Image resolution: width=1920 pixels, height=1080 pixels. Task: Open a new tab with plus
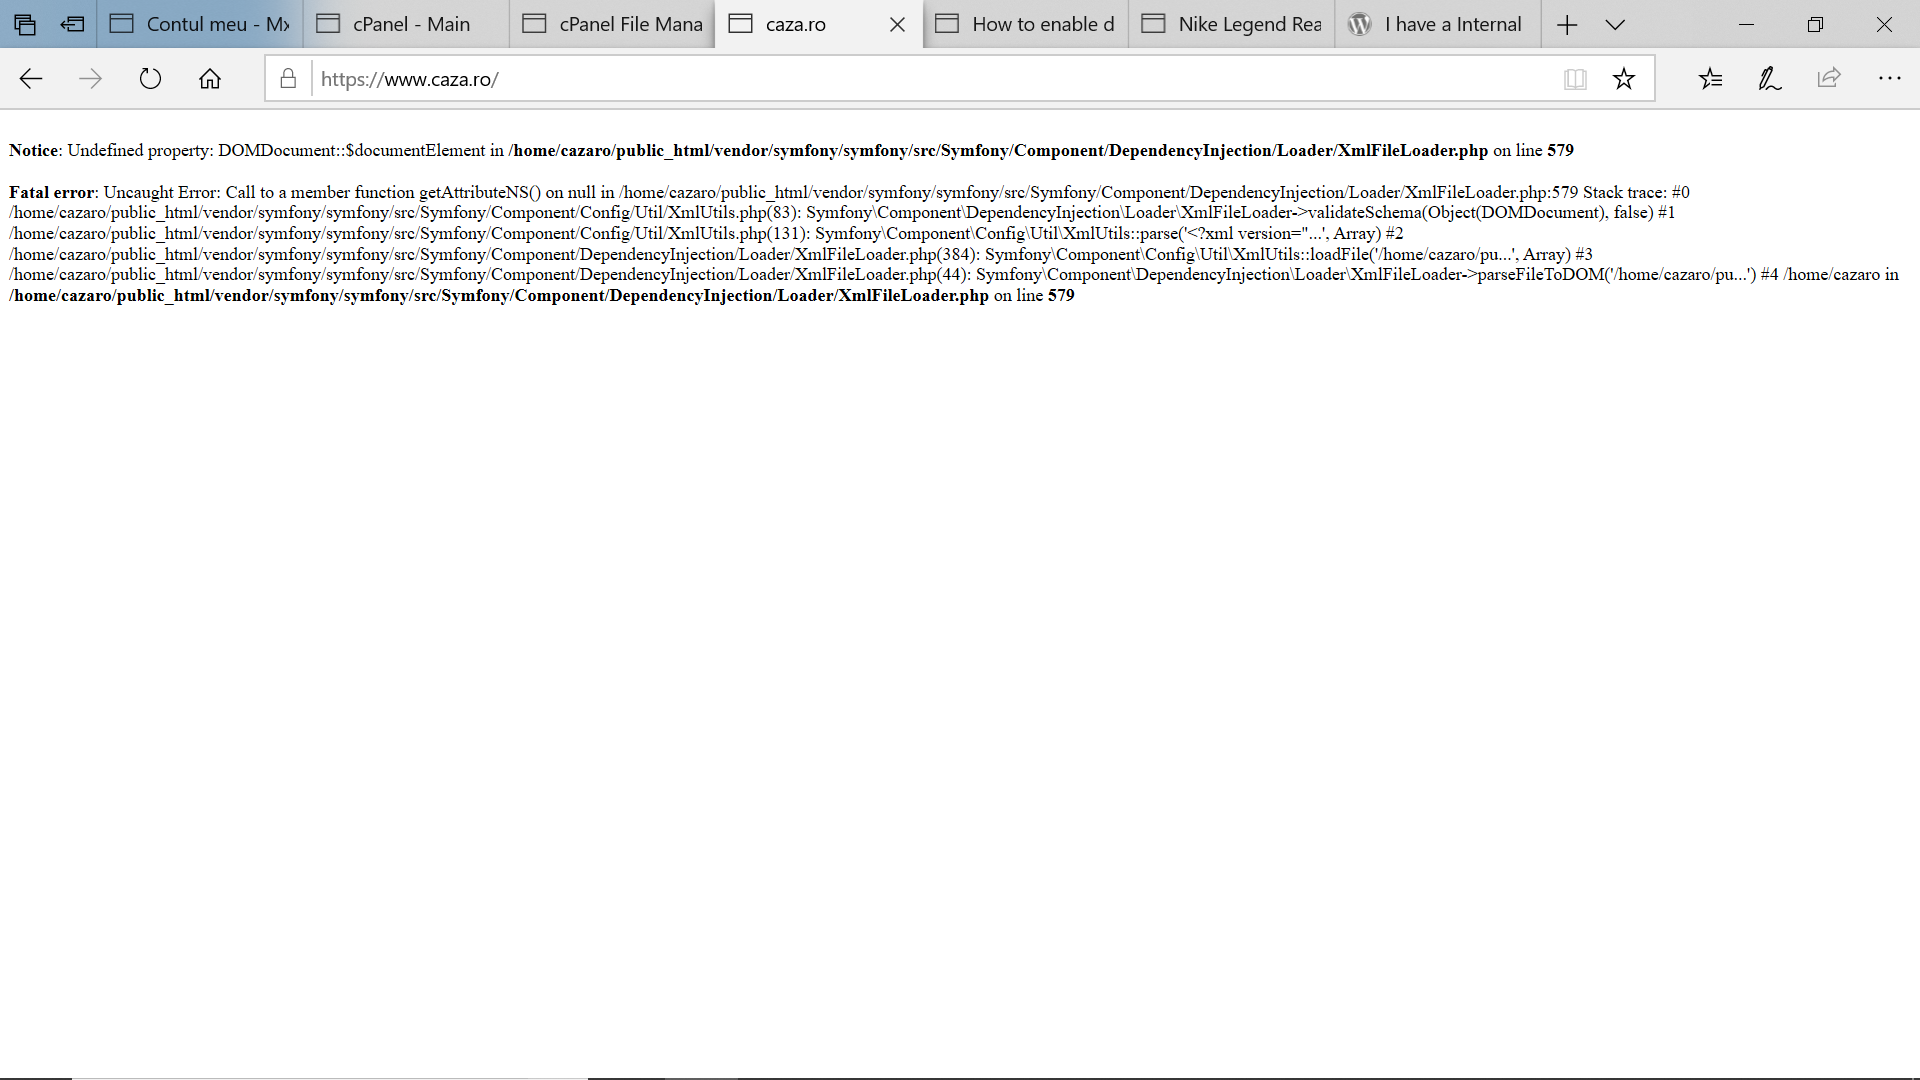point(1567,25)
